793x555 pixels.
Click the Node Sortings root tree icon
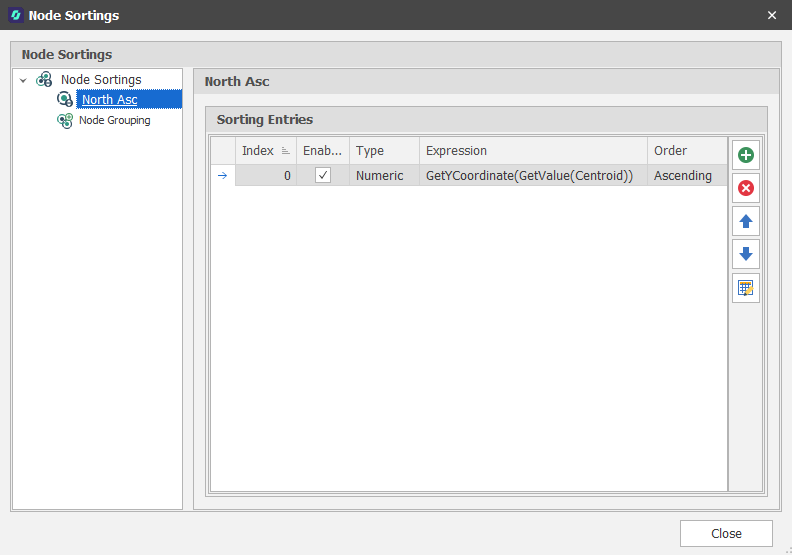pos(44,79)
